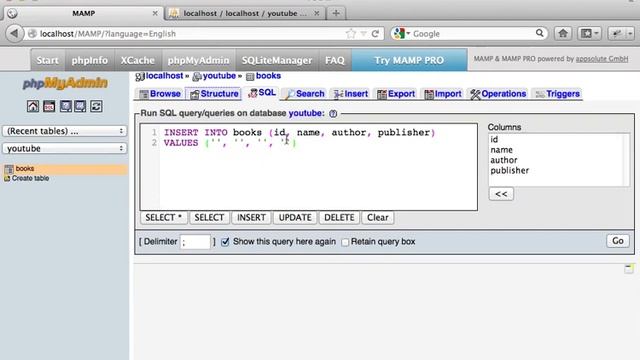Image resolution: width=640 pixels, height=360 pixels.
Task: Open phpMyAdmin home icon
Action: click(33, 107)
